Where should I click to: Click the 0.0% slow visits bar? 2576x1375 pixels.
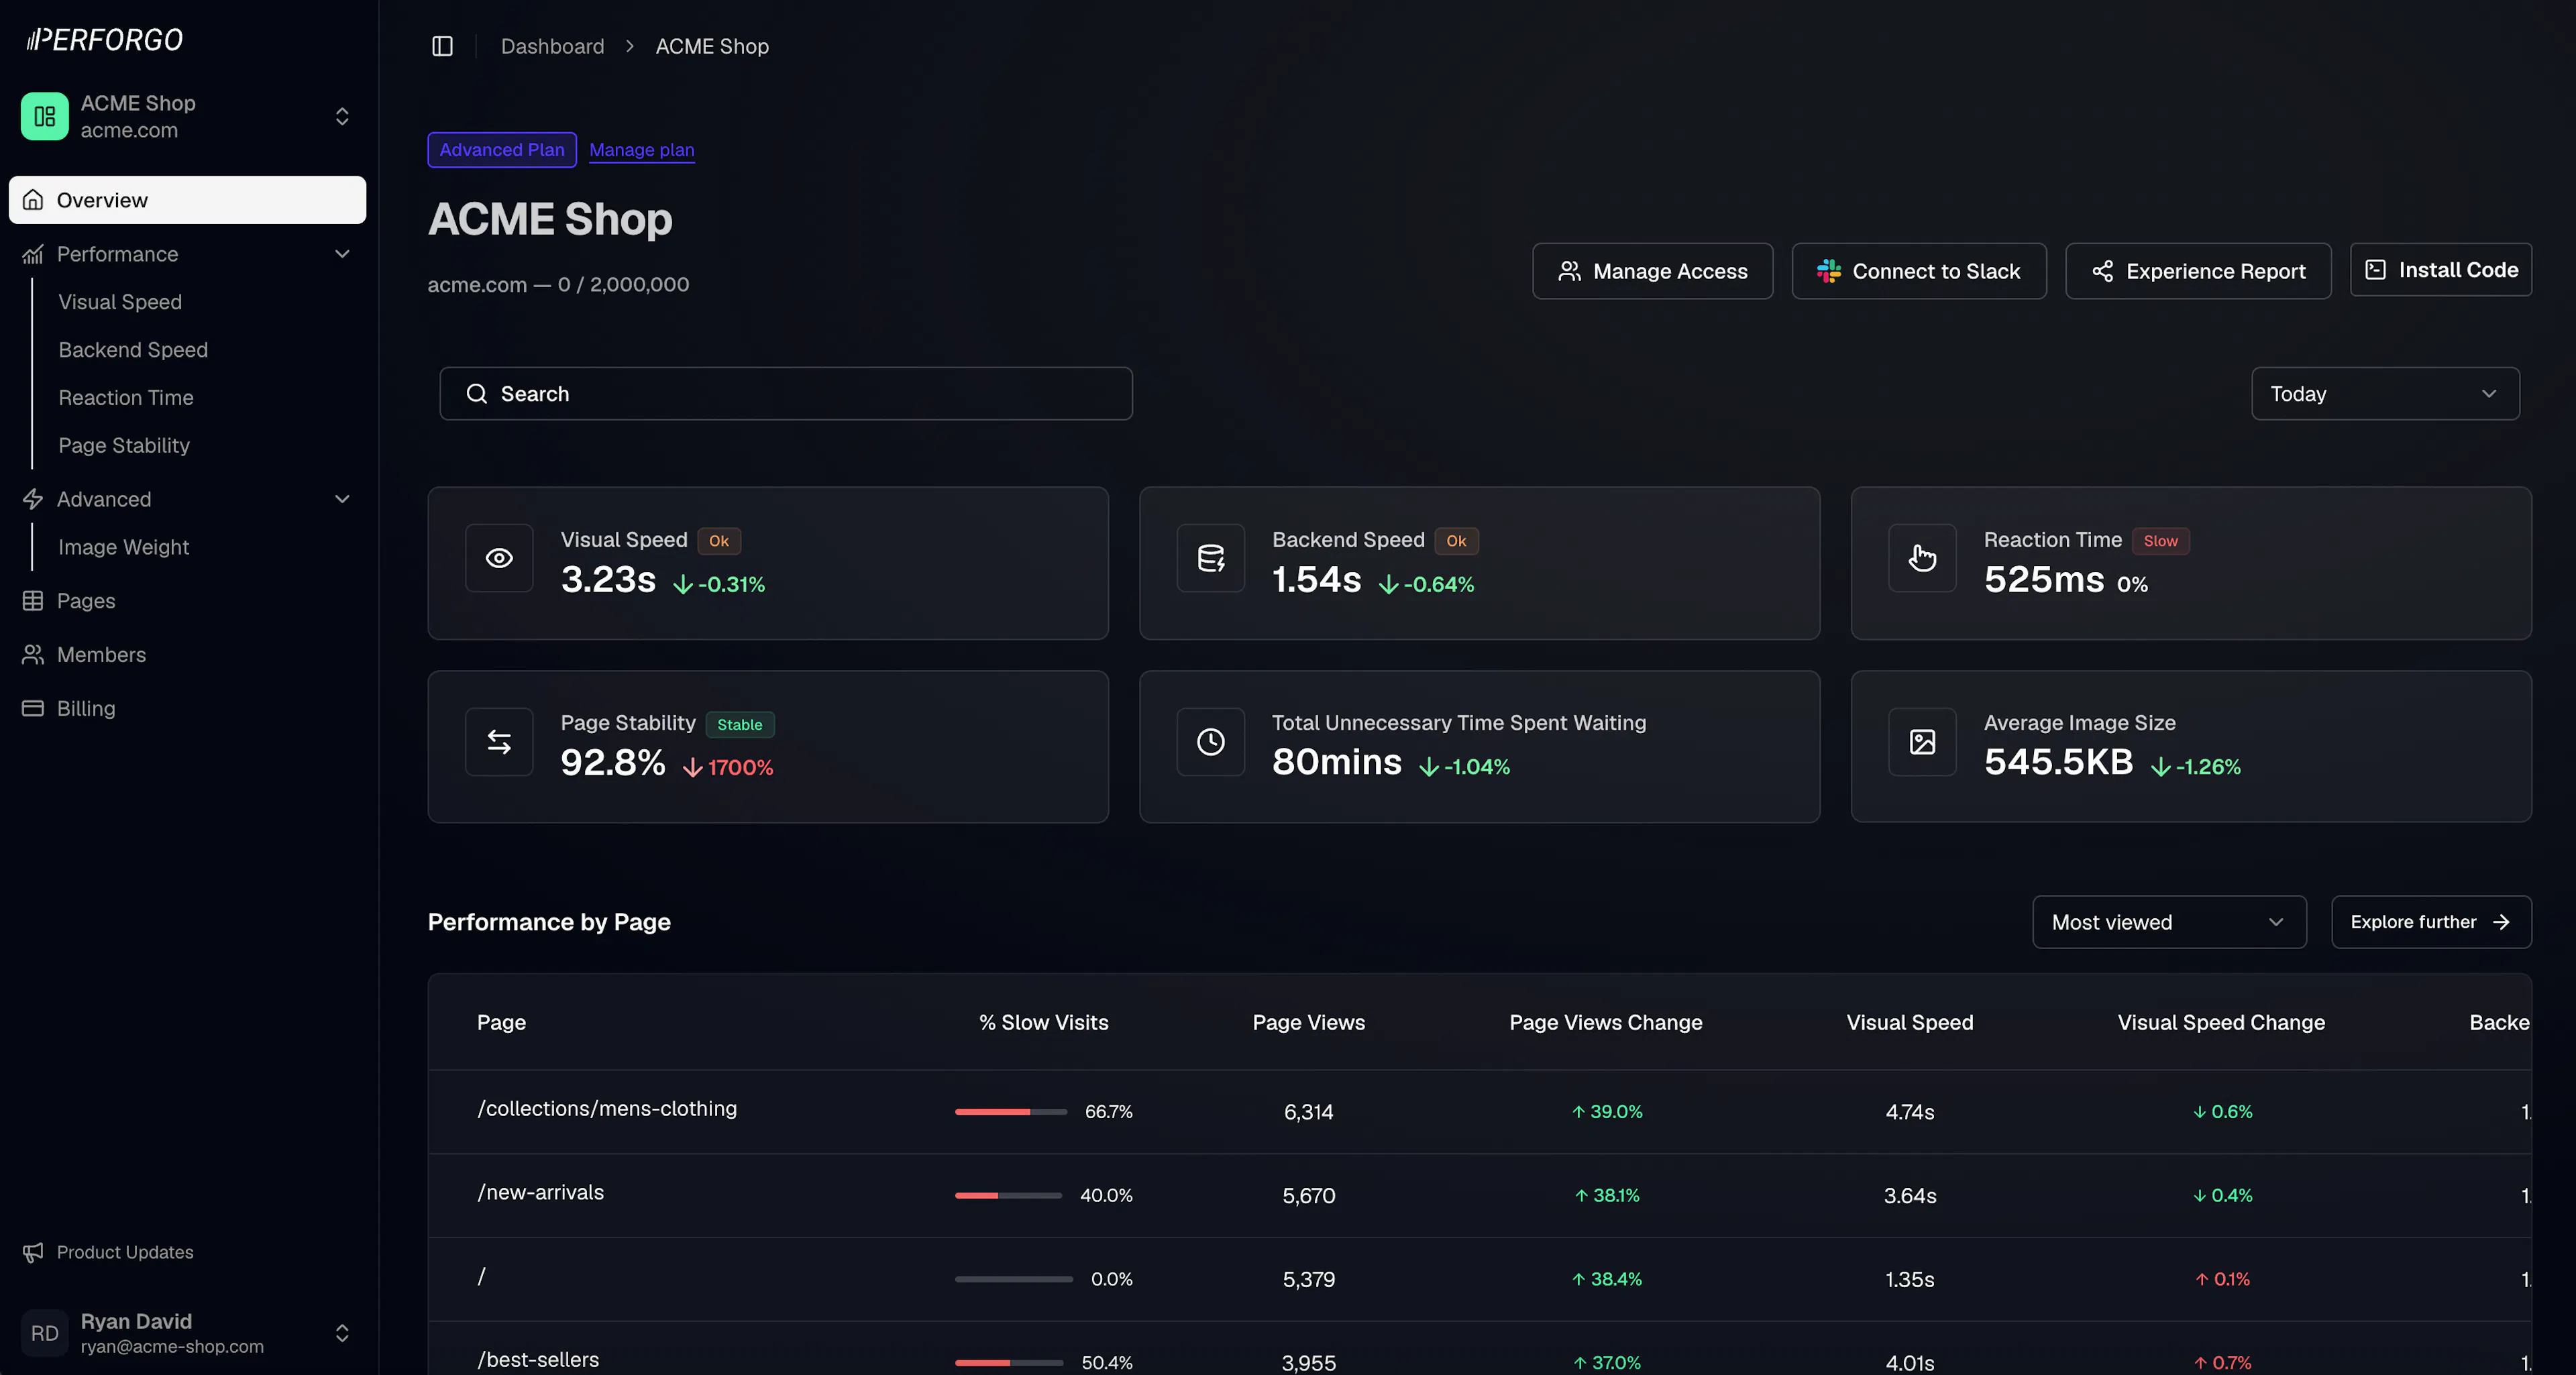[x=1014, y=1279]
